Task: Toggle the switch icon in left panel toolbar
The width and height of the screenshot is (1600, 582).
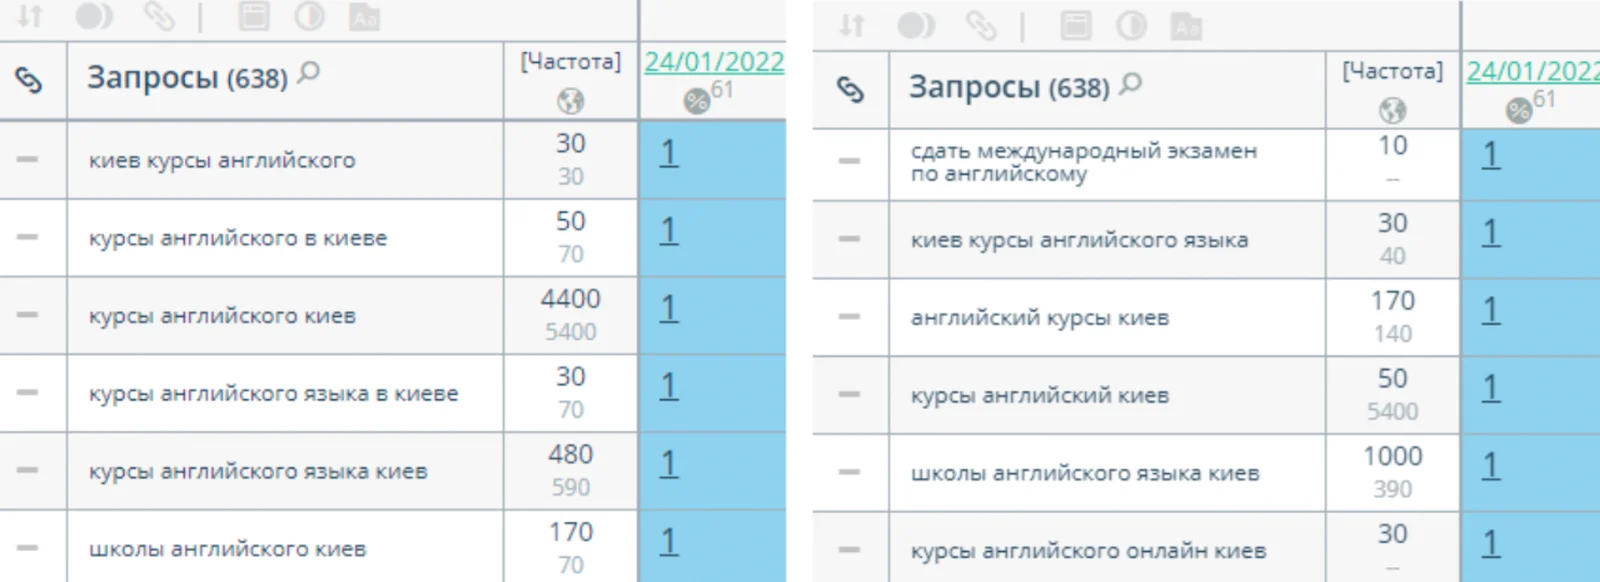Action: 95,16
